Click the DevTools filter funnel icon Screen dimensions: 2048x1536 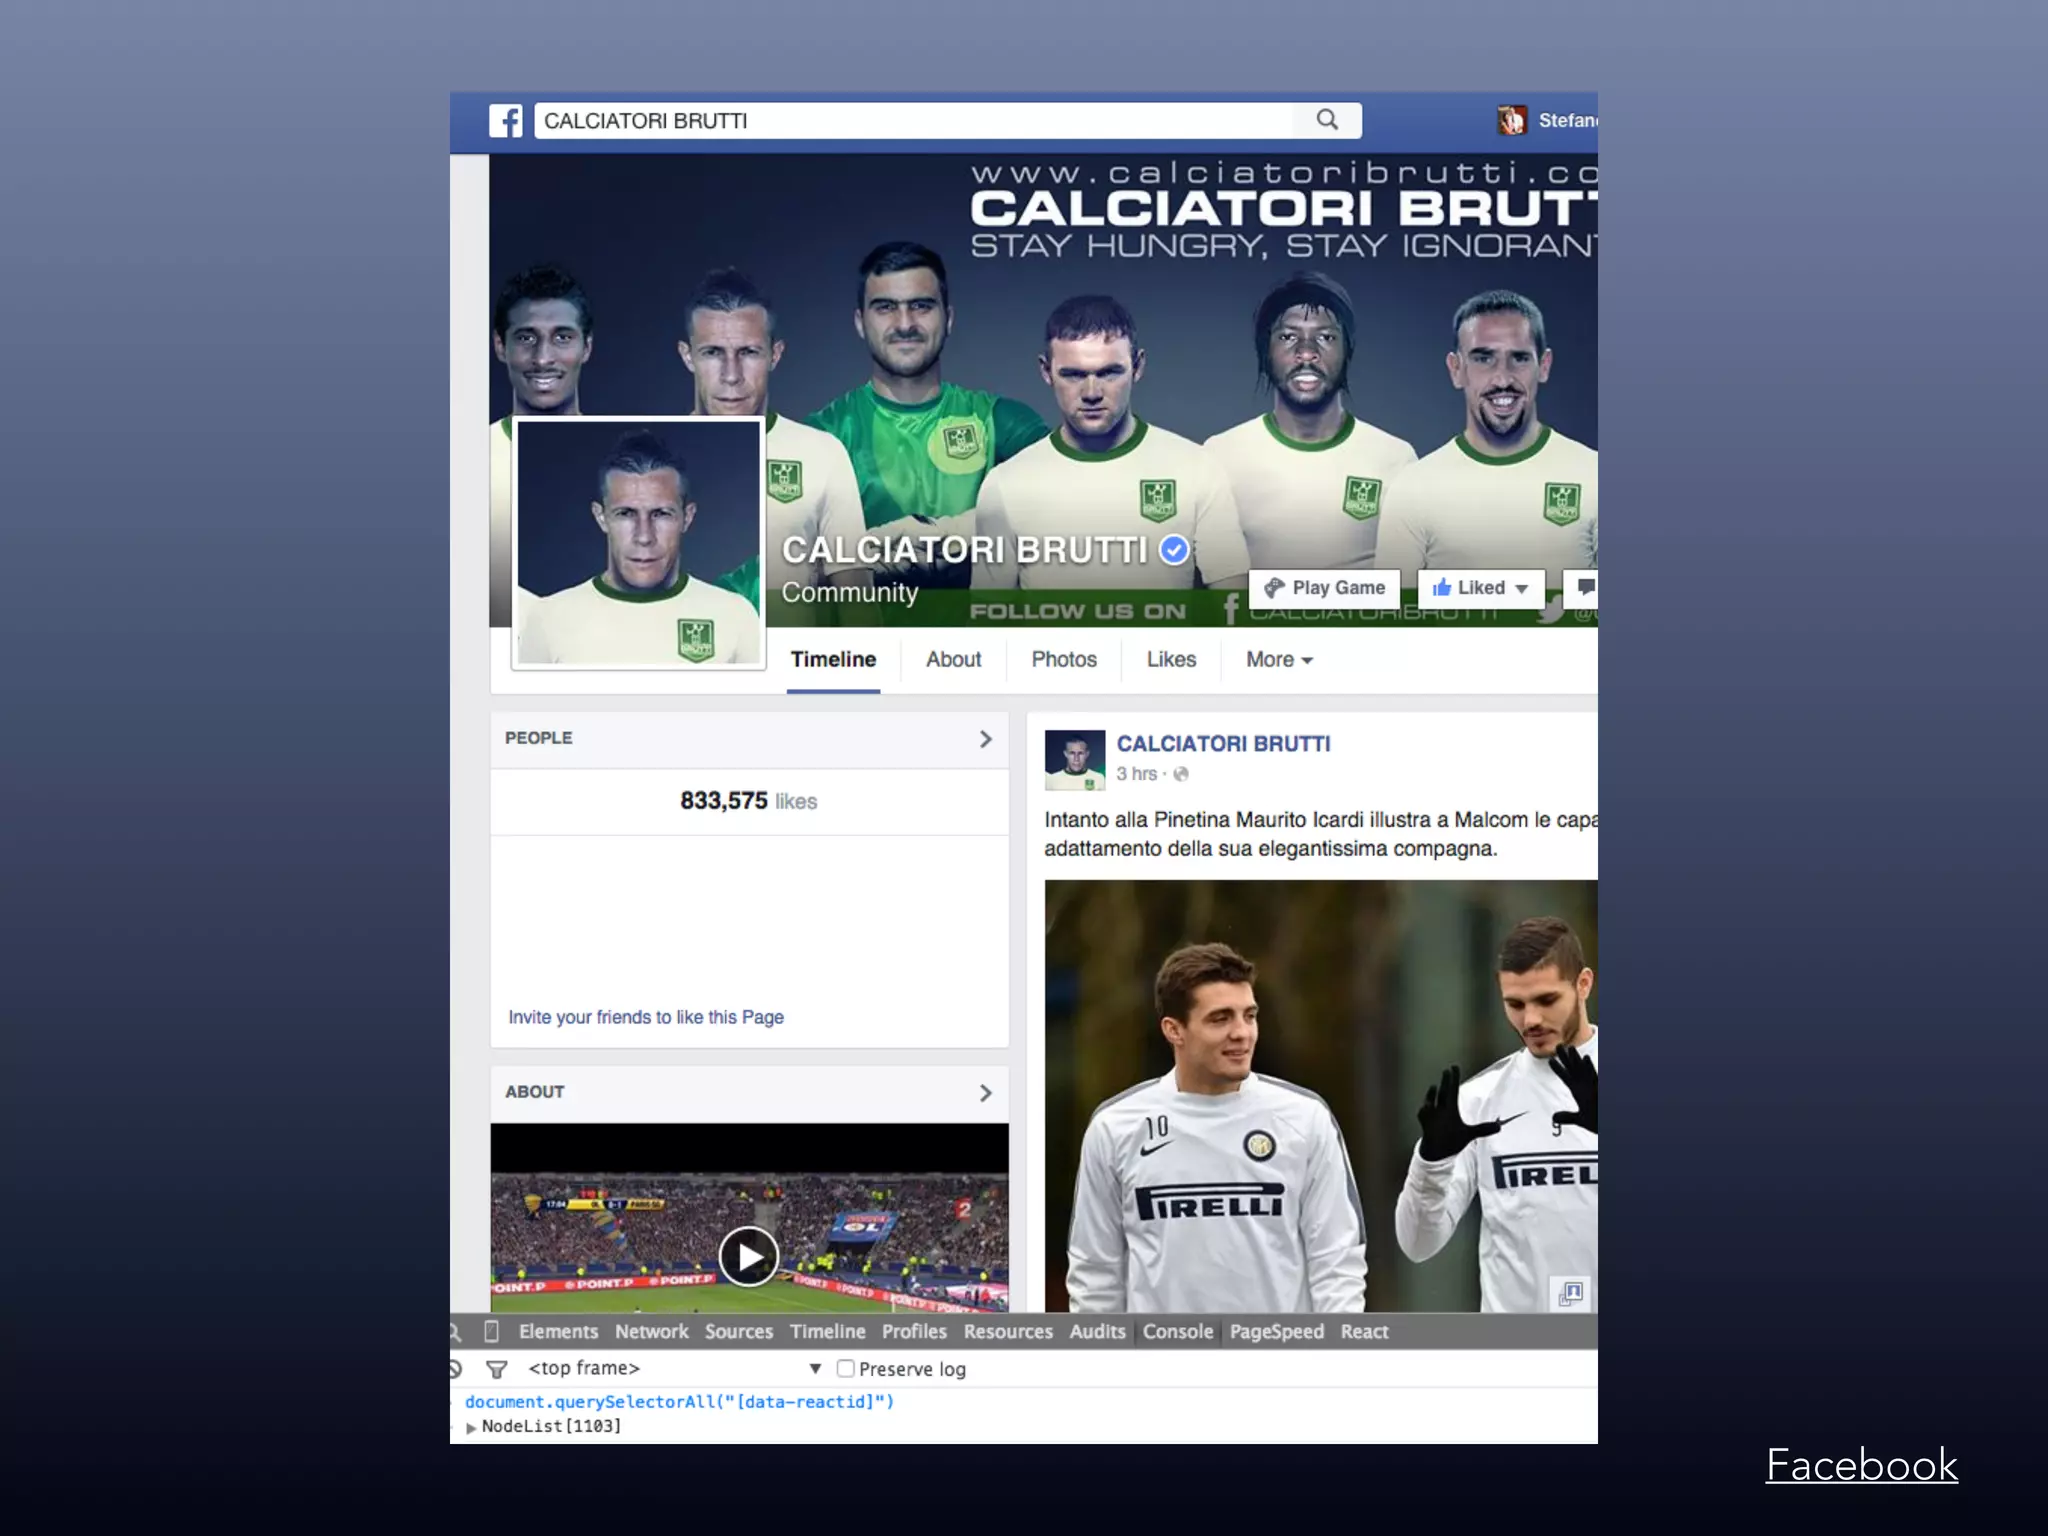(x=497, y=1369)
